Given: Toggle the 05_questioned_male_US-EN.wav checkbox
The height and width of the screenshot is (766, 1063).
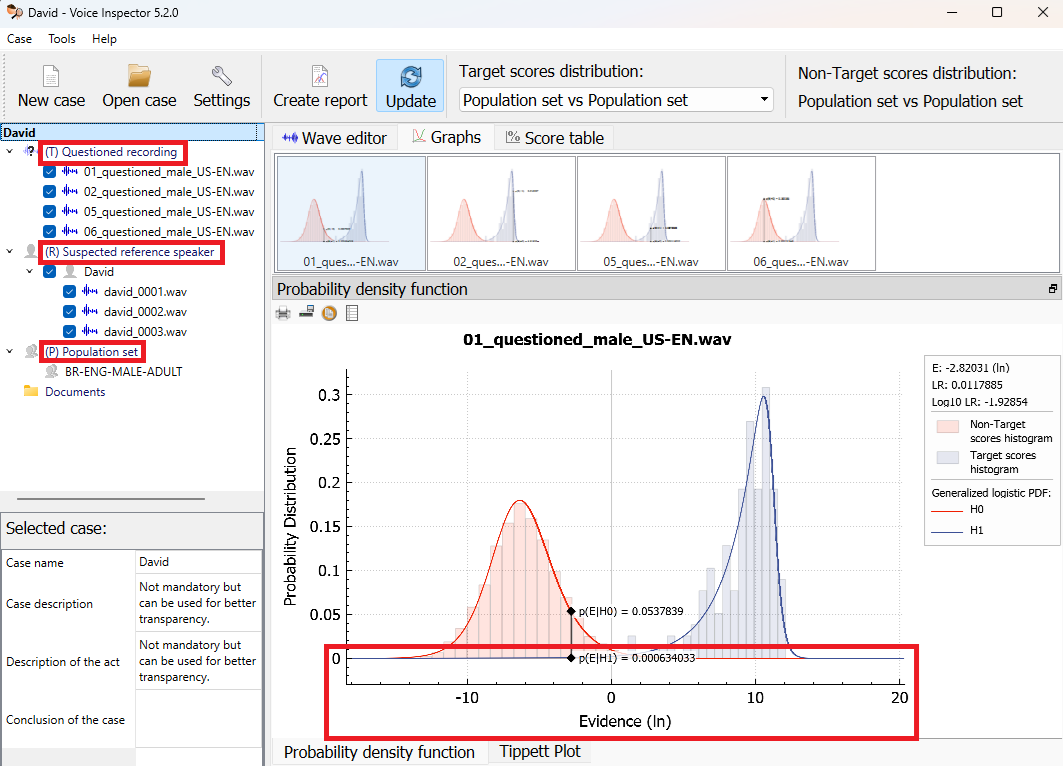Looking at the screenshot, I should [49, 211].
